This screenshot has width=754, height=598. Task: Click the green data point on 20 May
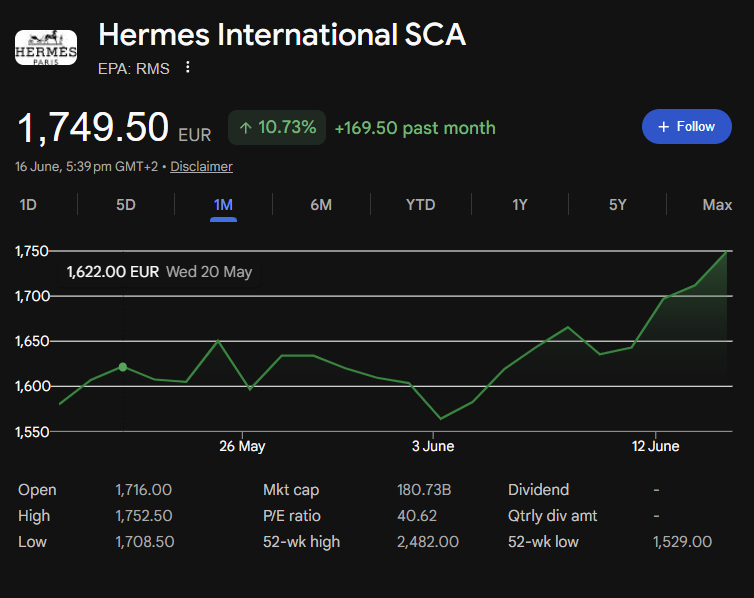pyautogui.click(x=123, y=367)
